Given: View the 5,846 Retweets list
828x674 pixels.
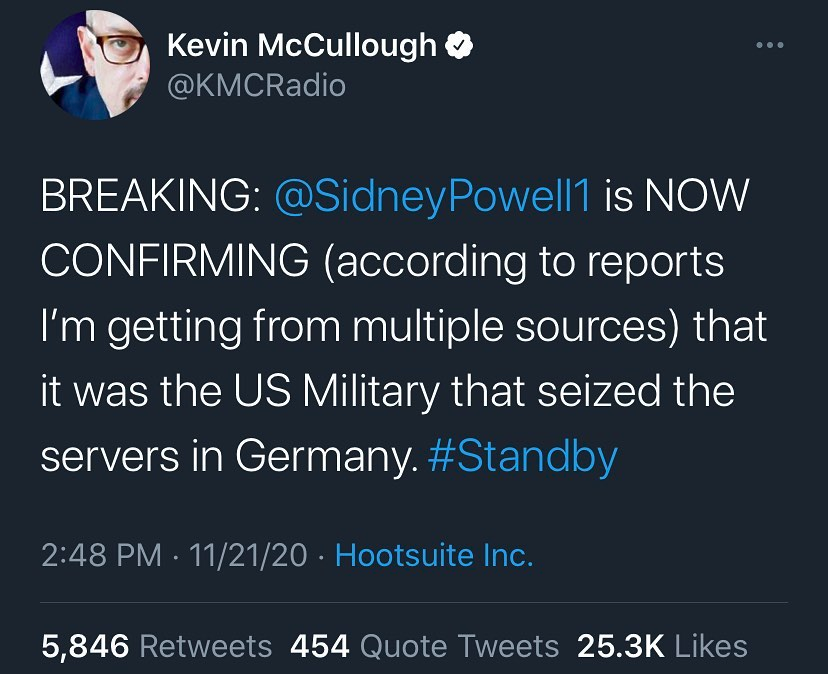Looking at the screenshot, I should 156,646.
